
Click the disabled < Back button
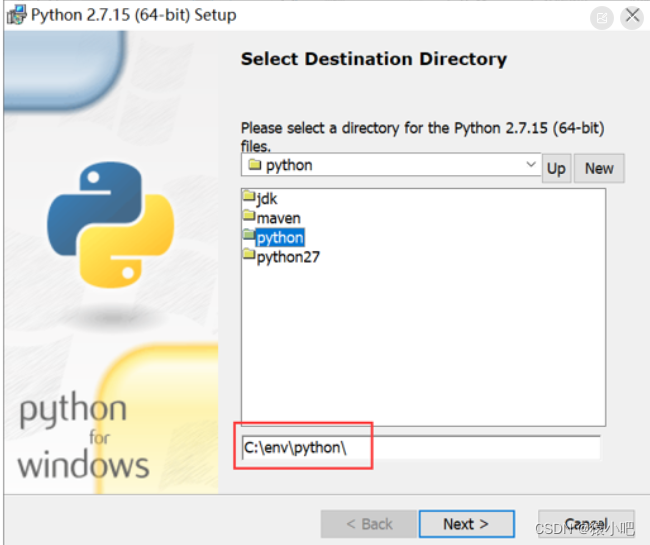pyautogui.click(x=369, y=524)
